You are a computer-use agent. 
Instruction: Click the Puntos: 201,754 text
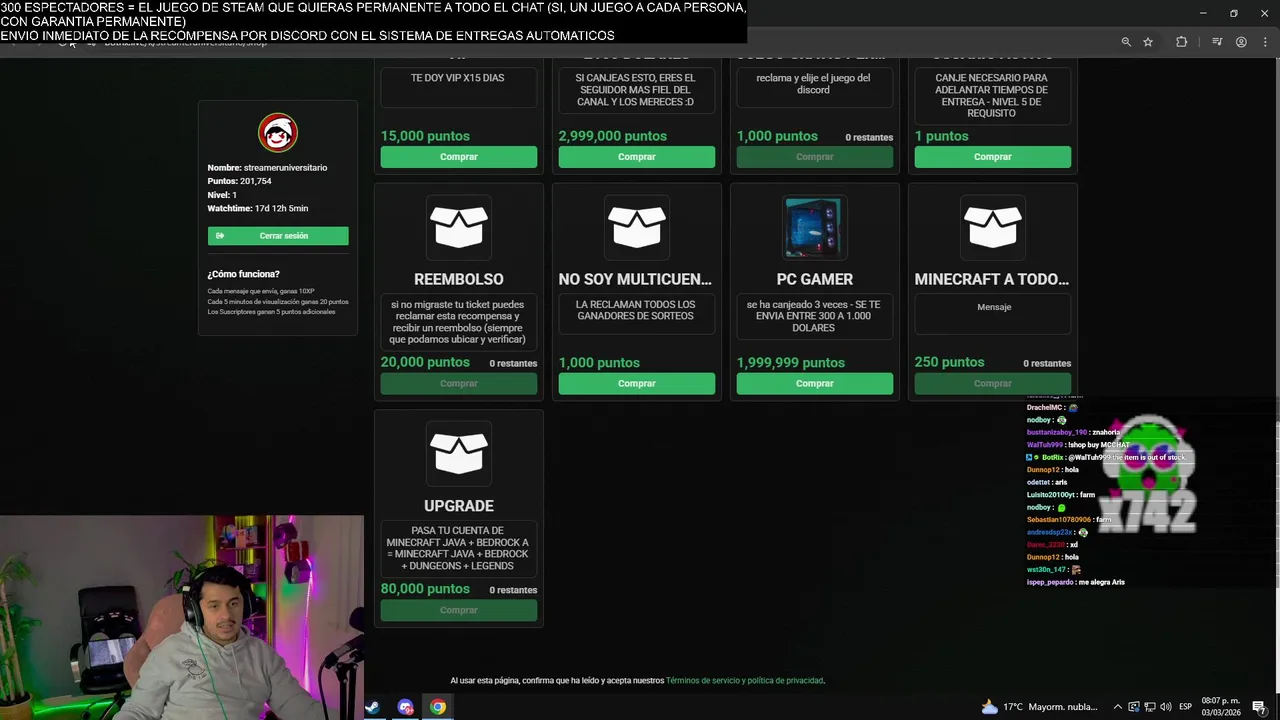coord(240,181)
